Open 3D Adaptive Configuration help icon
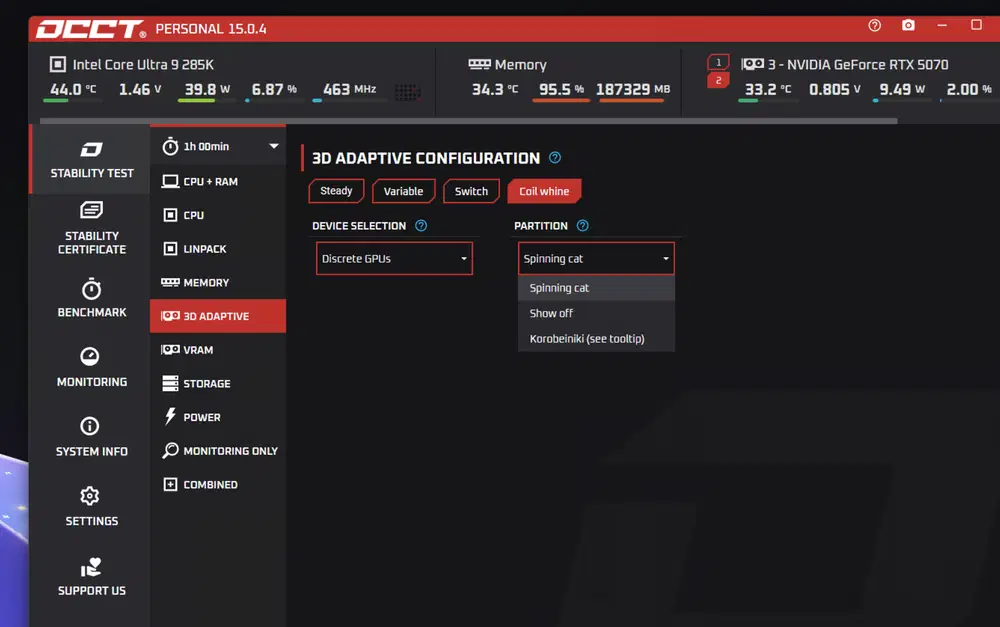Image resolution: width=1000 pixels, height=627 pixels. pos(555,158)
